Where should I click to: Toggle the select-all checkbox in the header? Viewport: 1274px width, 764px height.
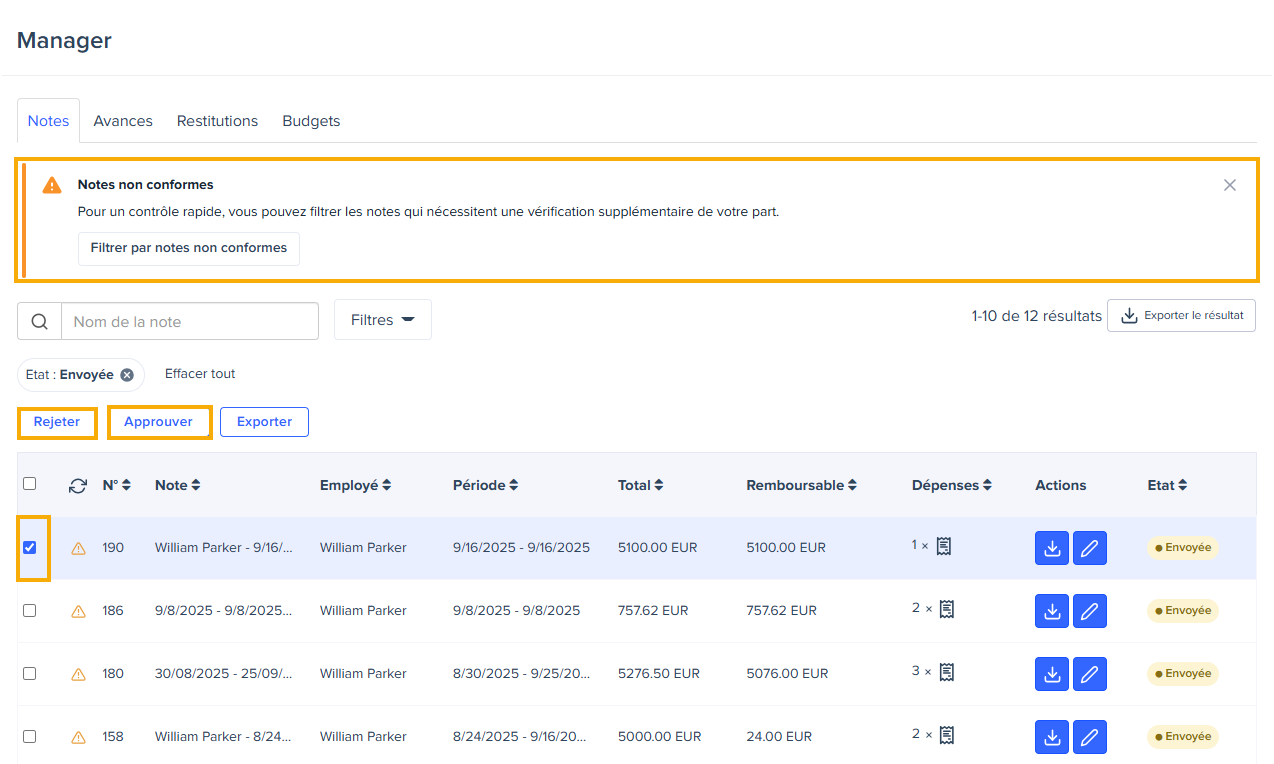30,484
